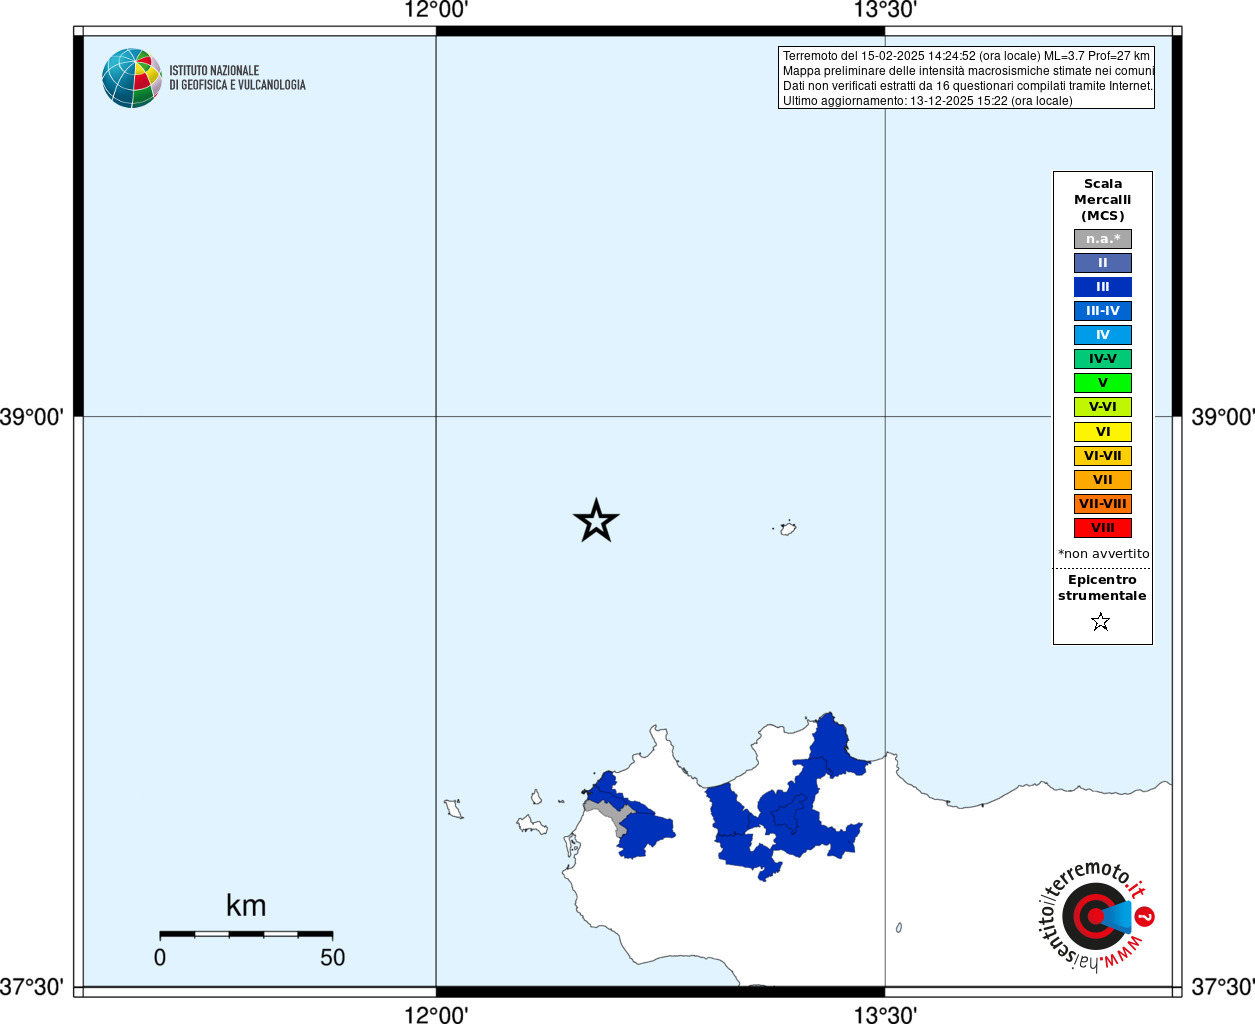The height and width of the screenshot is (1024, 1255).
Task: Click the 'Scala Mercalli (MCS)' legend title
Action: point(1103,200)
